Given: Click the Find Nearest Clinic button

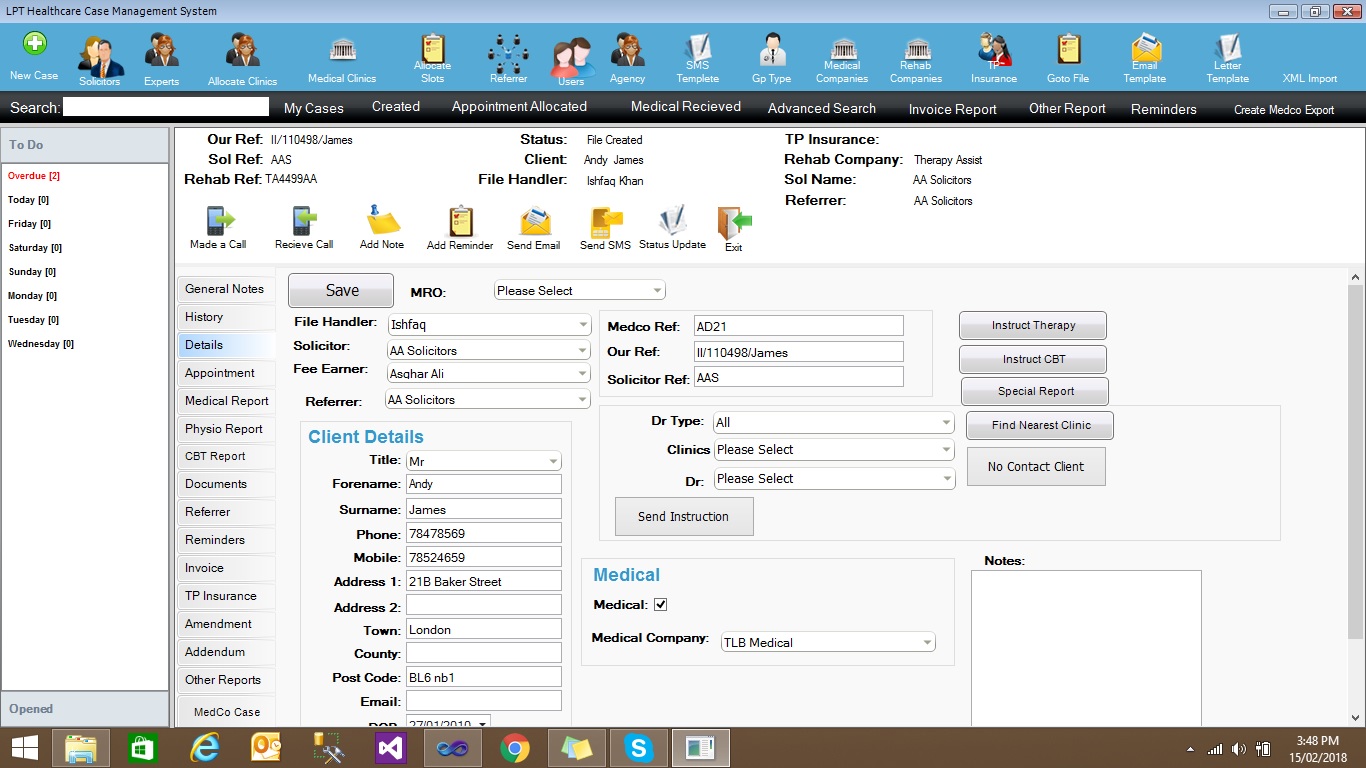Looking at the screenshot, I should [x=1040, y=425].
